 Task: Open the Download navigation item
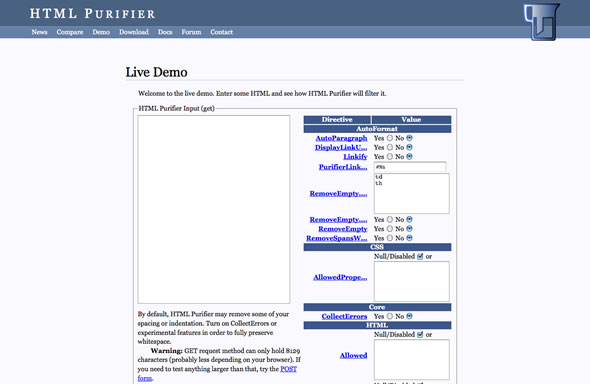(134, 32)
